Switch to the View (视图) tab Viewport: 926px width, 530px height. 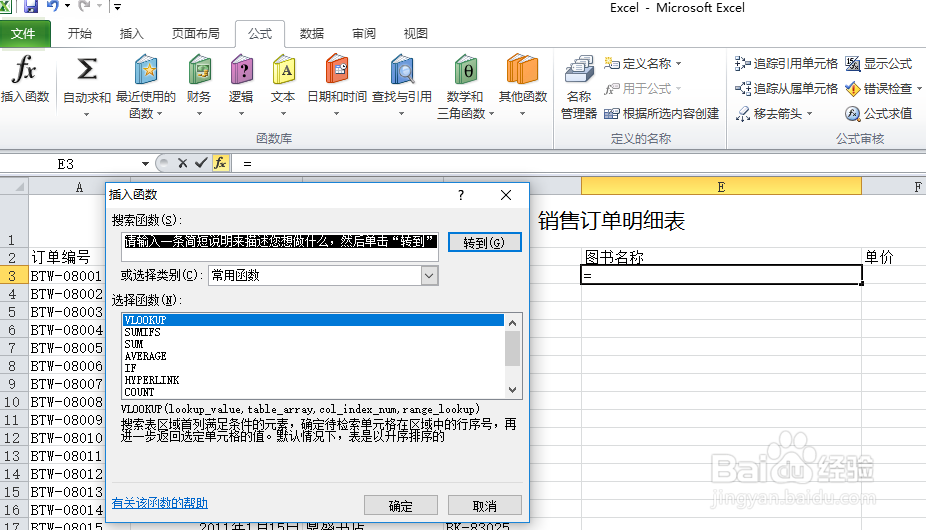pos(416,34)
